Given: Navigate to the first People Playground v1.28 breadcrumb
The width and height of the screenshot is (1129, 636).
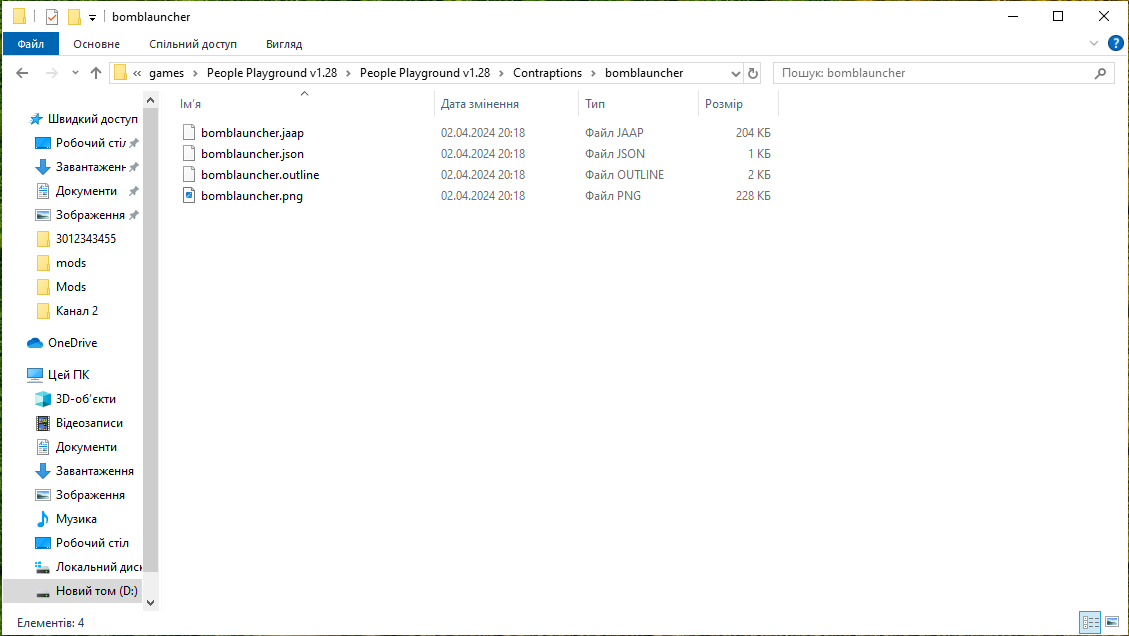Looking at the screenshot, I should coord(272,73).
